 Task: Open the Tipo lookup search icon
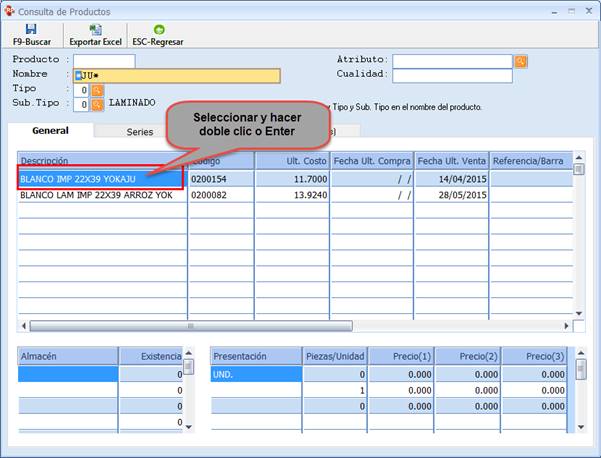(x=97, y=90)
